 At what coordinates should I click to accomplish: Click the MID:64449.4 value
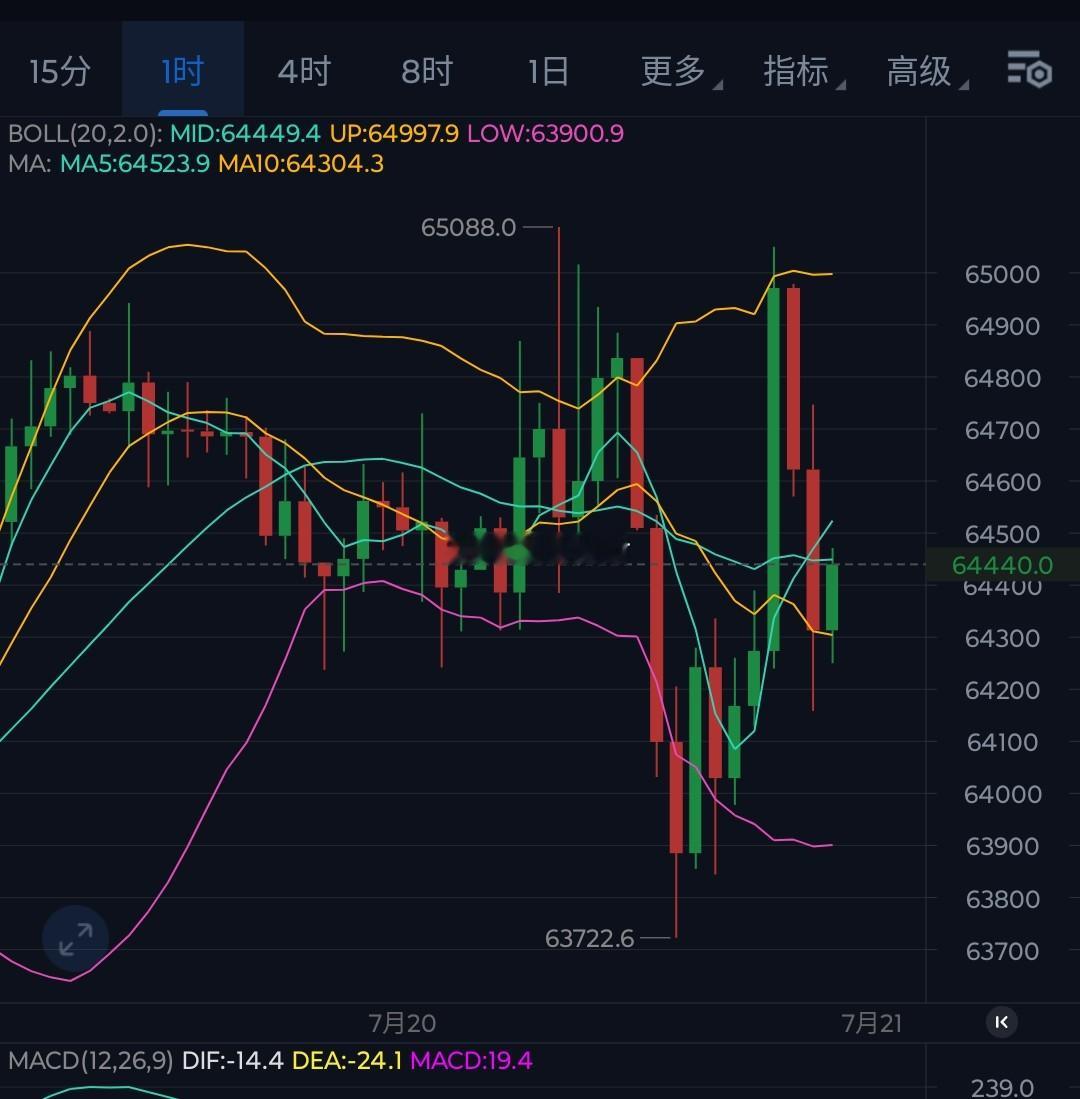point(245,133)
